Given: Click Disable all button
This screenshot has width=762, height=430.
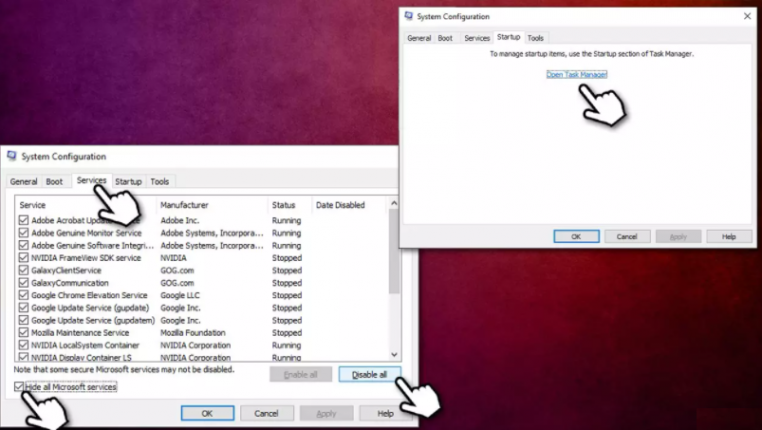Looking at the screenshot, I should pos(369,375).
